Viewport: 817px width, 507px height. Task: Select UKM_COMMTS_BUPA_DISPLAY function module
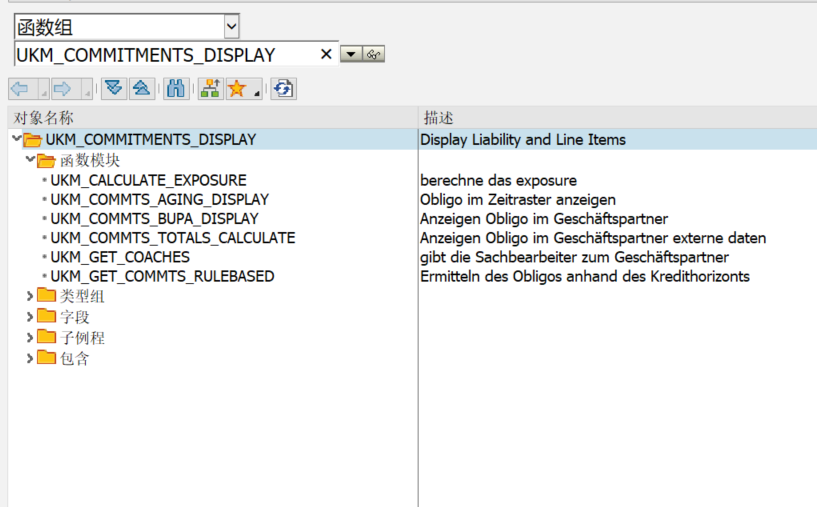154,219
